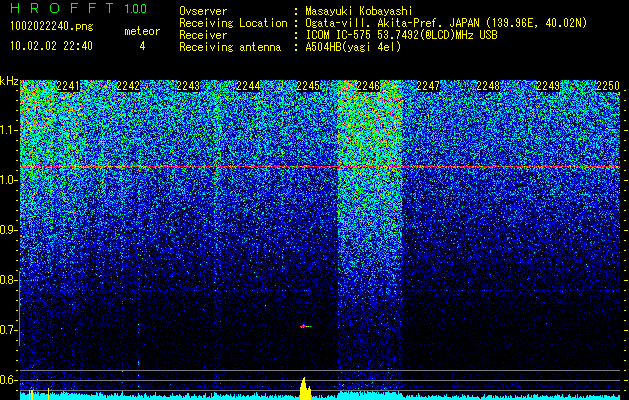Click the yellow signal peak at 2245
The image size is (629, 400).
pos(305,388)
